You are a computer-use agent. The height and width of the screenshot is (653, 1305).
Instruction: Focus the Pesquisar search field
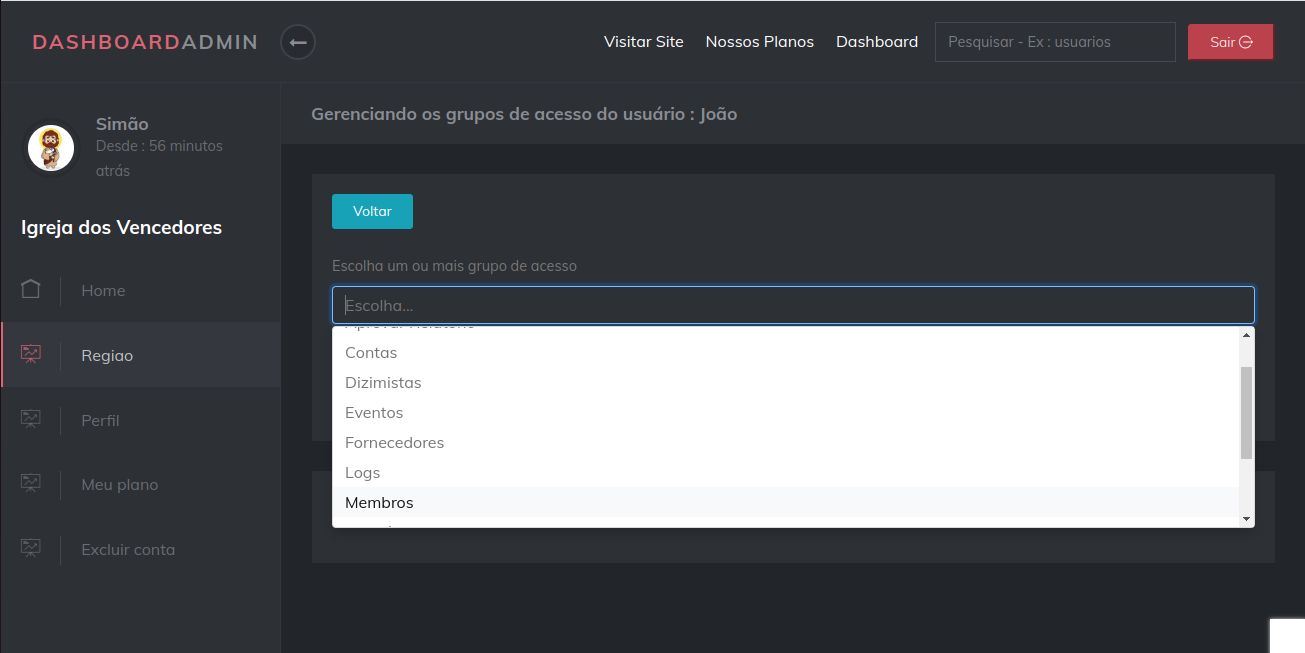[1055, 42]
